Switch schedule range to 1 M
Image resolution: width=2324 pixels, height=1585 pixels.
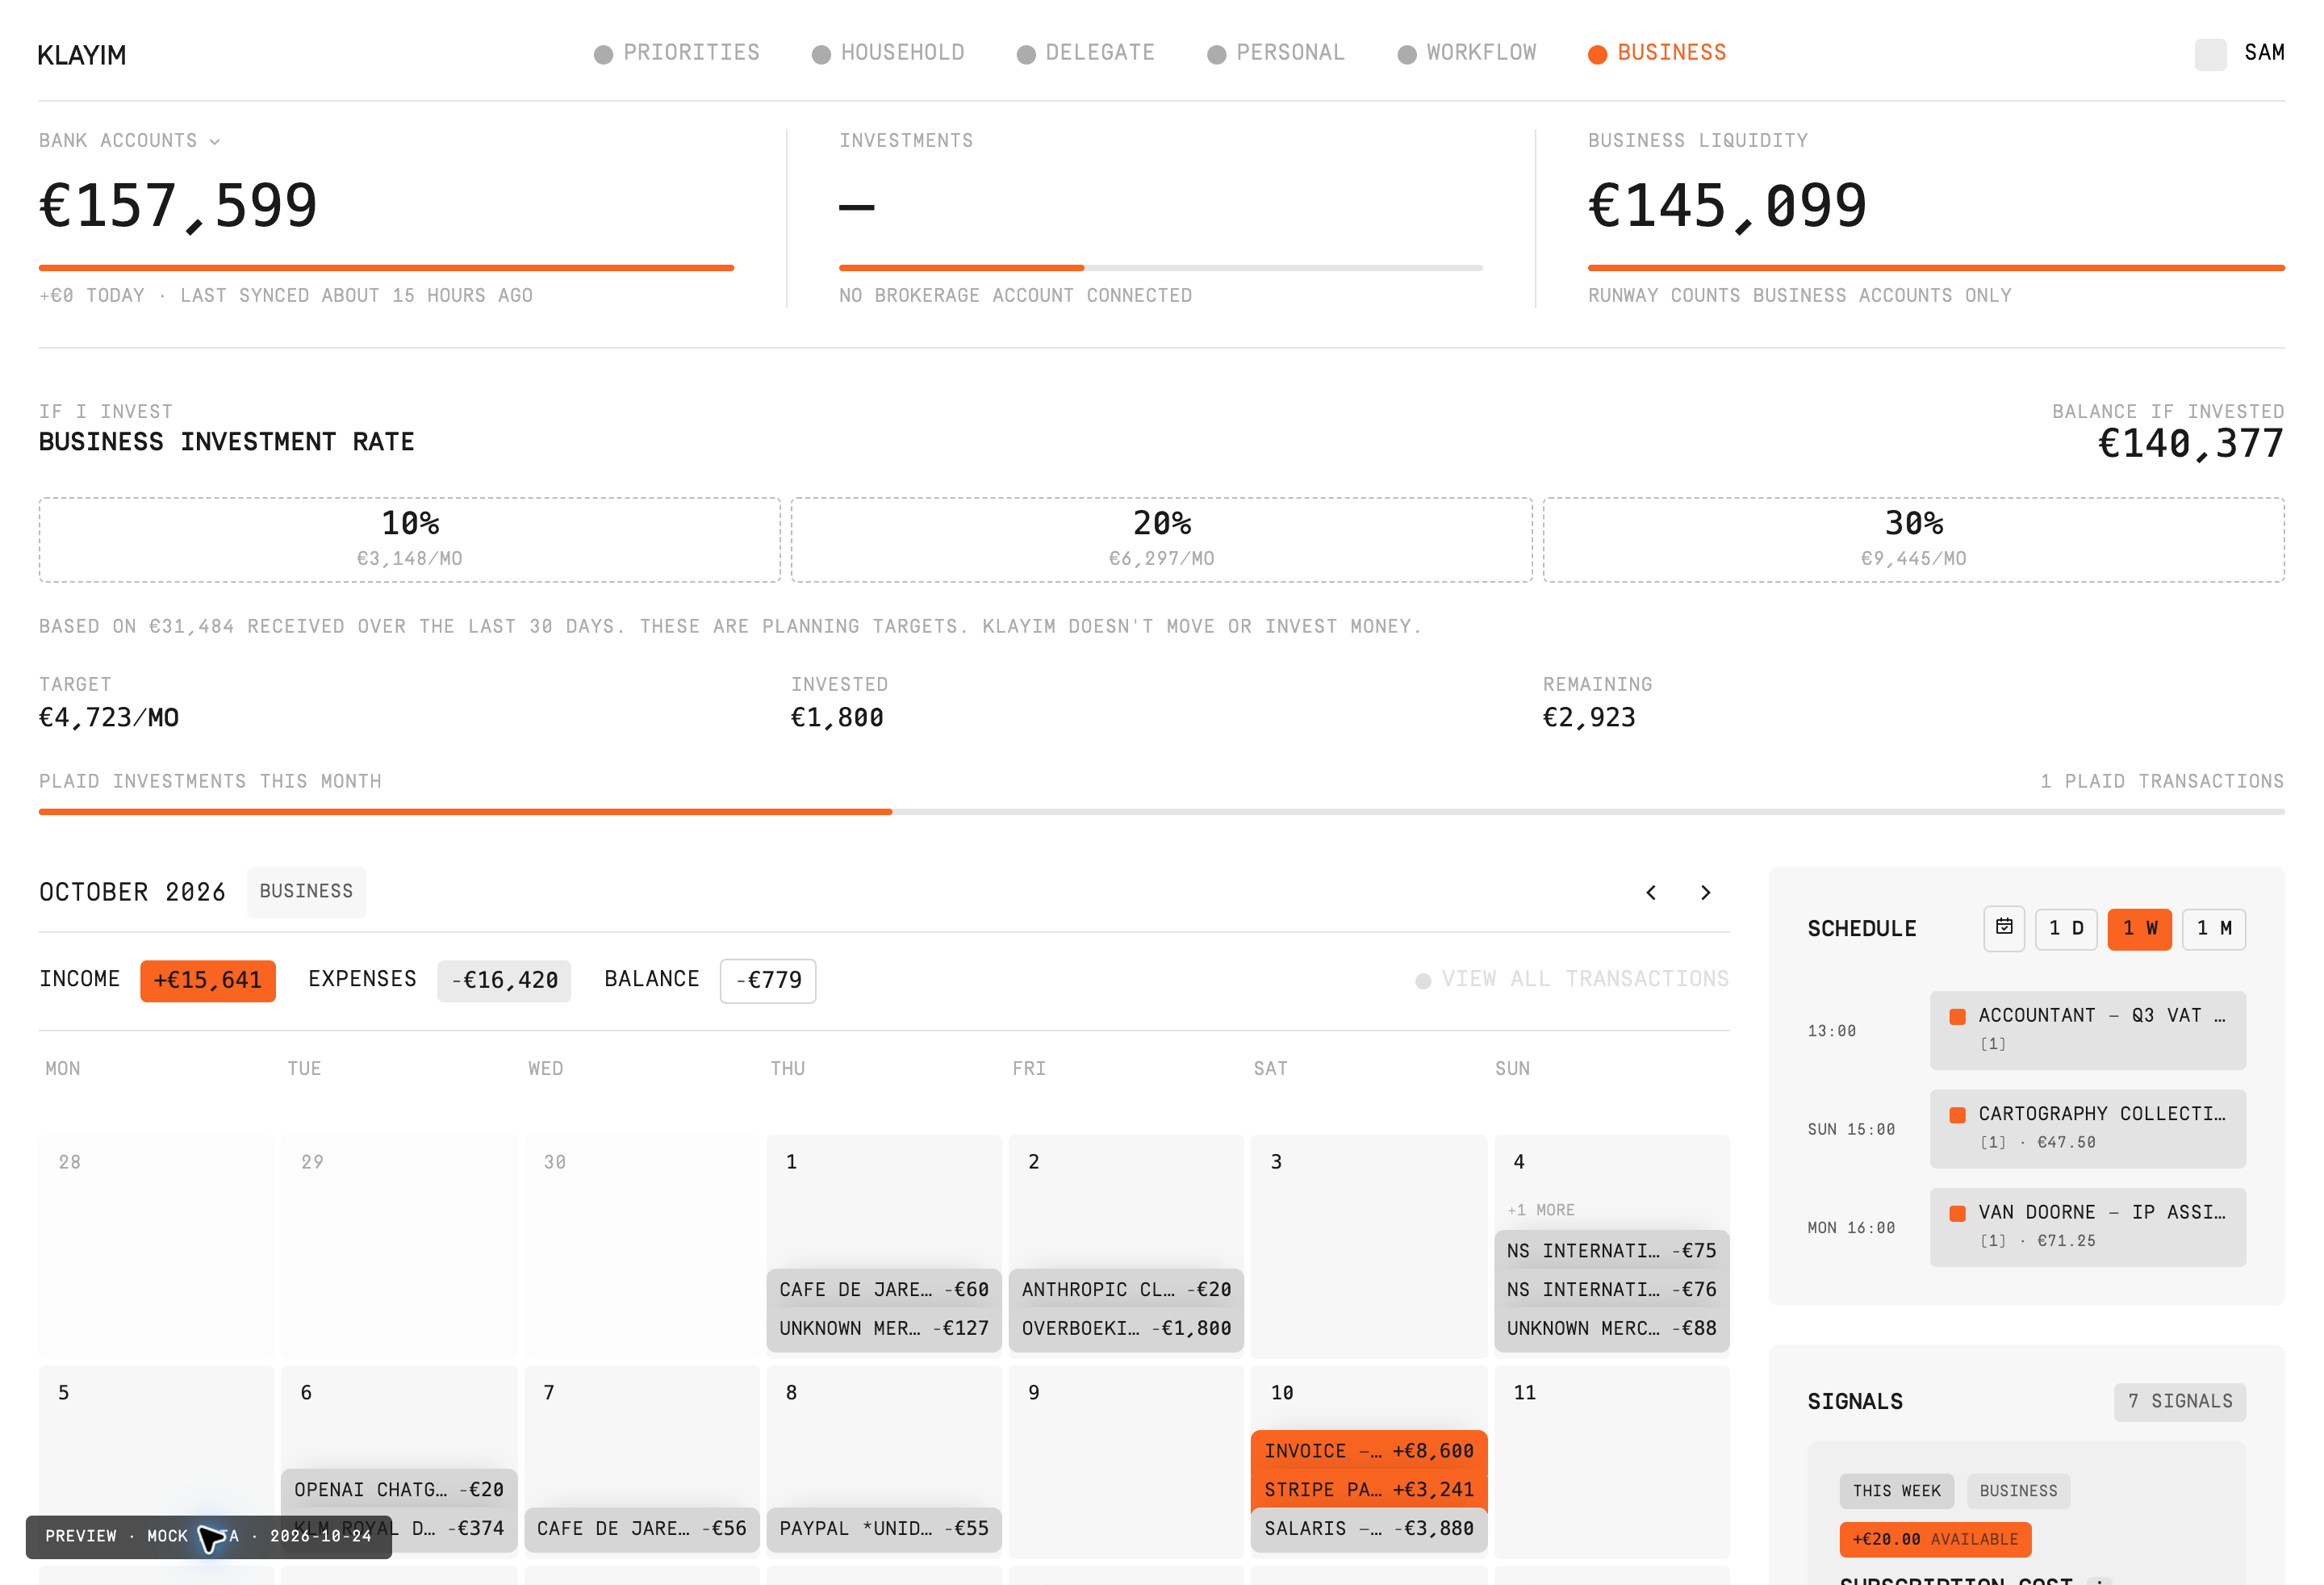[2213, 929]
